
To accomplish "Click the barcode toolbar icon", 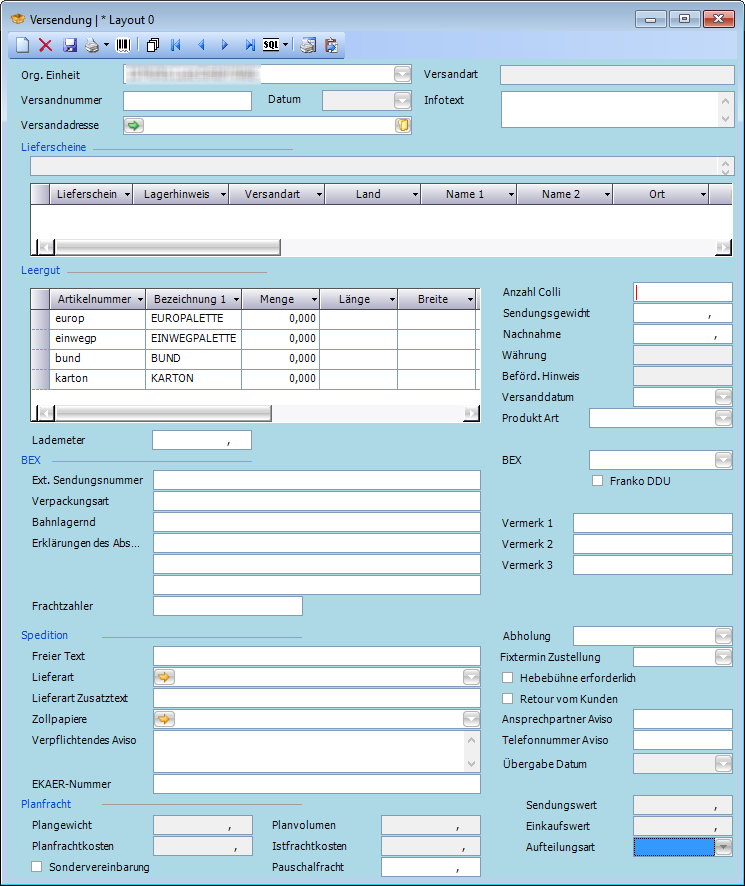I will pos(123,45).
